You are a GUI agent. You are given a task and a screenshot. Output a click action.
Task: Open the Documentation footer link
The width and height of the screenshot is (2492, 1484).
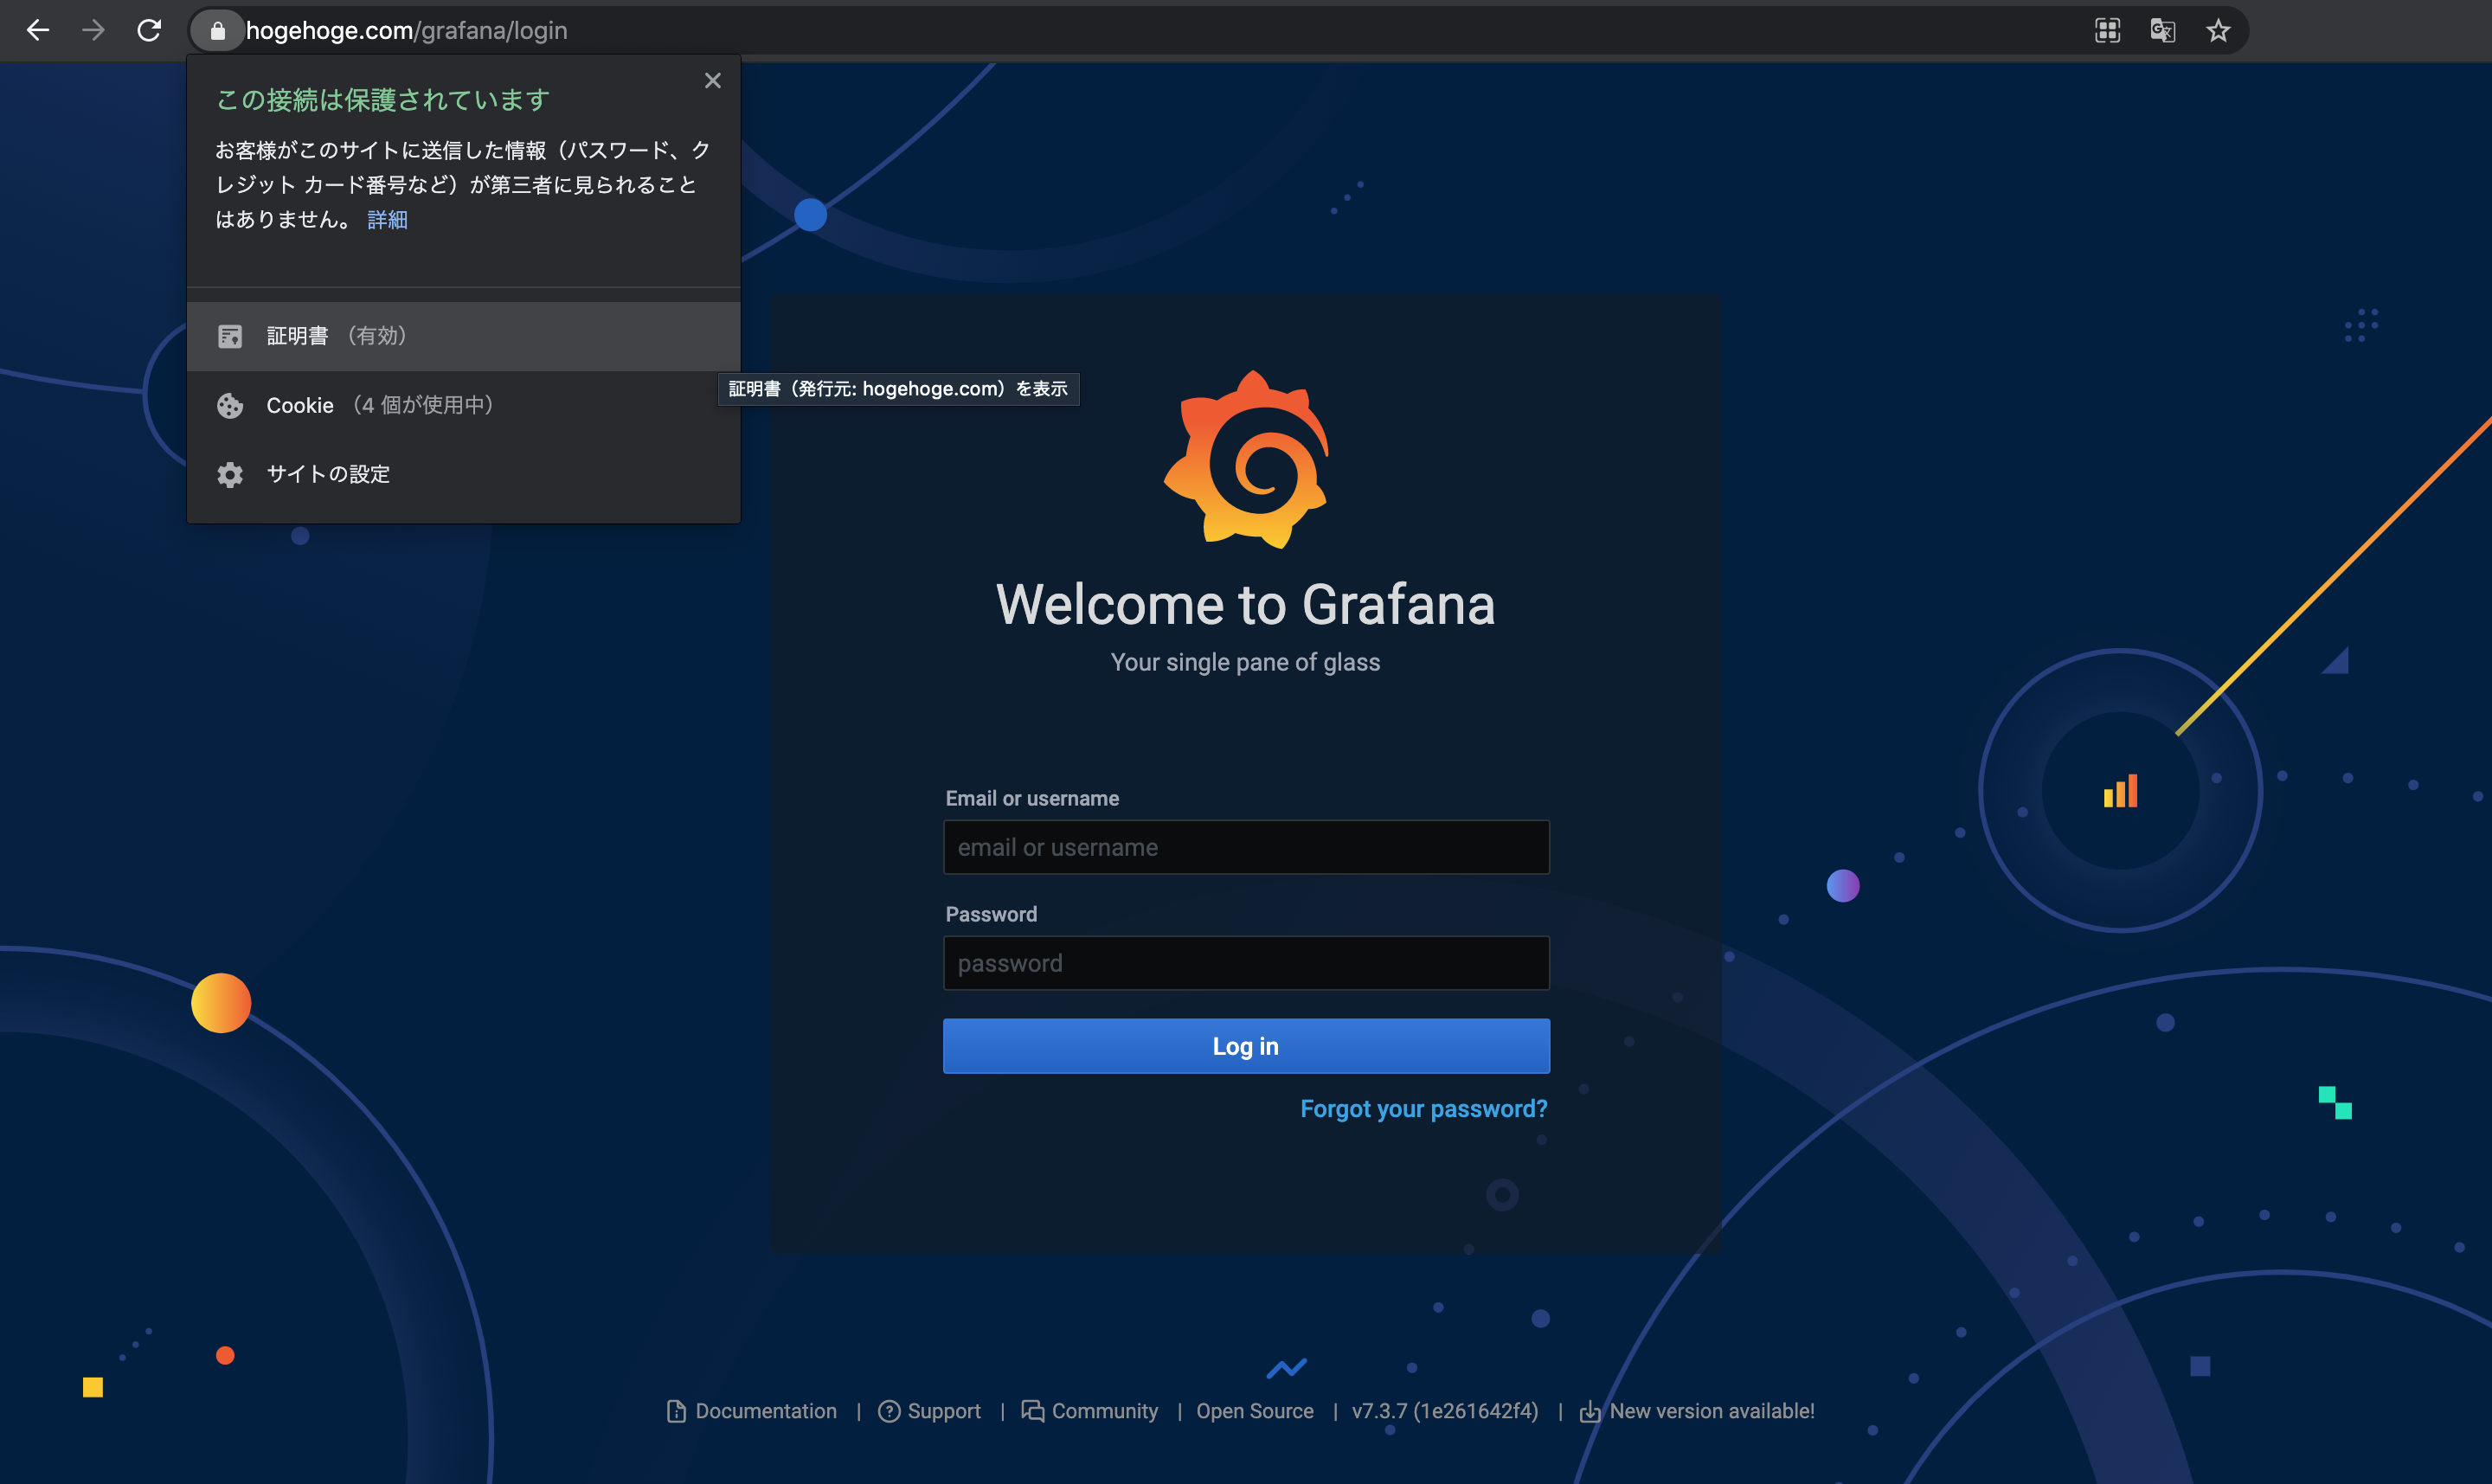tap(766, 1411)
